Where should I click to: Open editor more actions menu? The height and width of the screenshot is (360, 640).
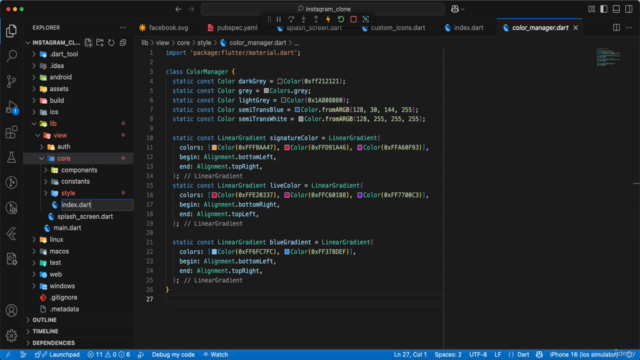point(629,27)
